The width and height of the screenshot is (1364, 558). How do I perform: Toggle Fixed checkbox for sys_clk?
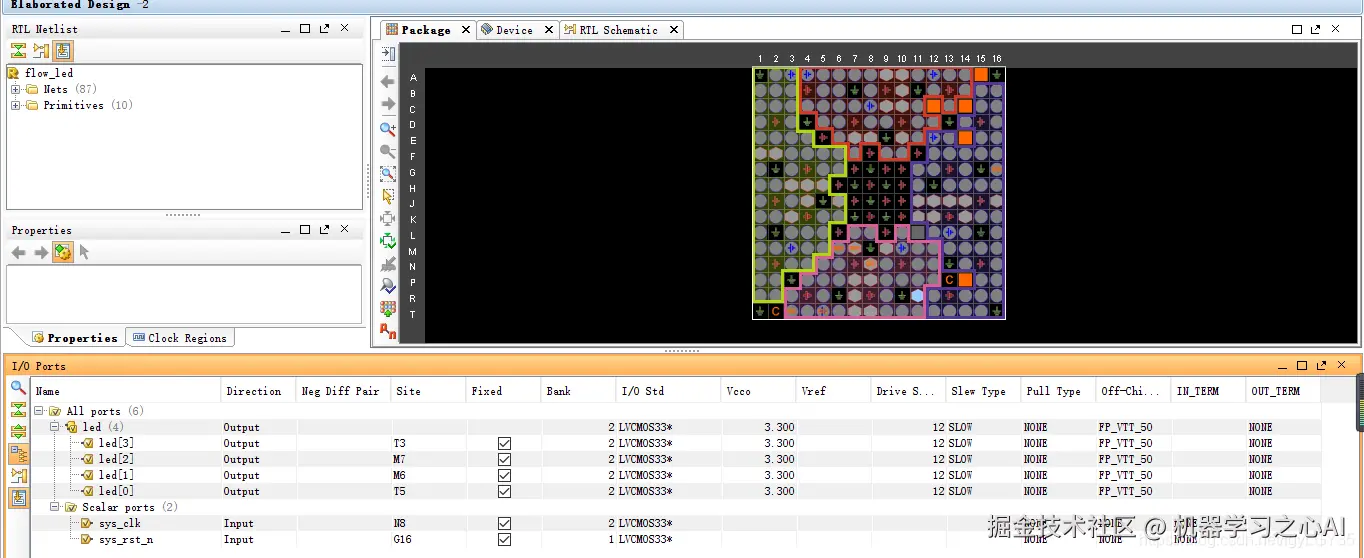(504, 523)
